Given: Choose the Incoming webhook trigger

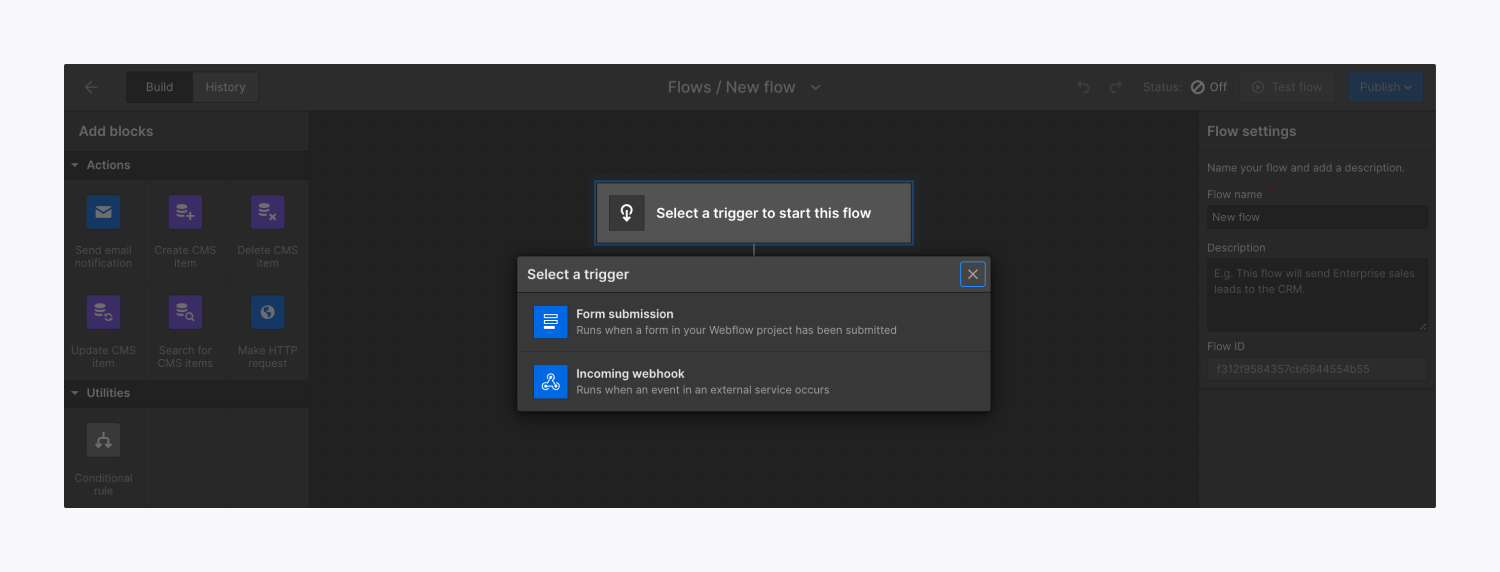Looking at the screenshot, I should (x=754, y=382).
